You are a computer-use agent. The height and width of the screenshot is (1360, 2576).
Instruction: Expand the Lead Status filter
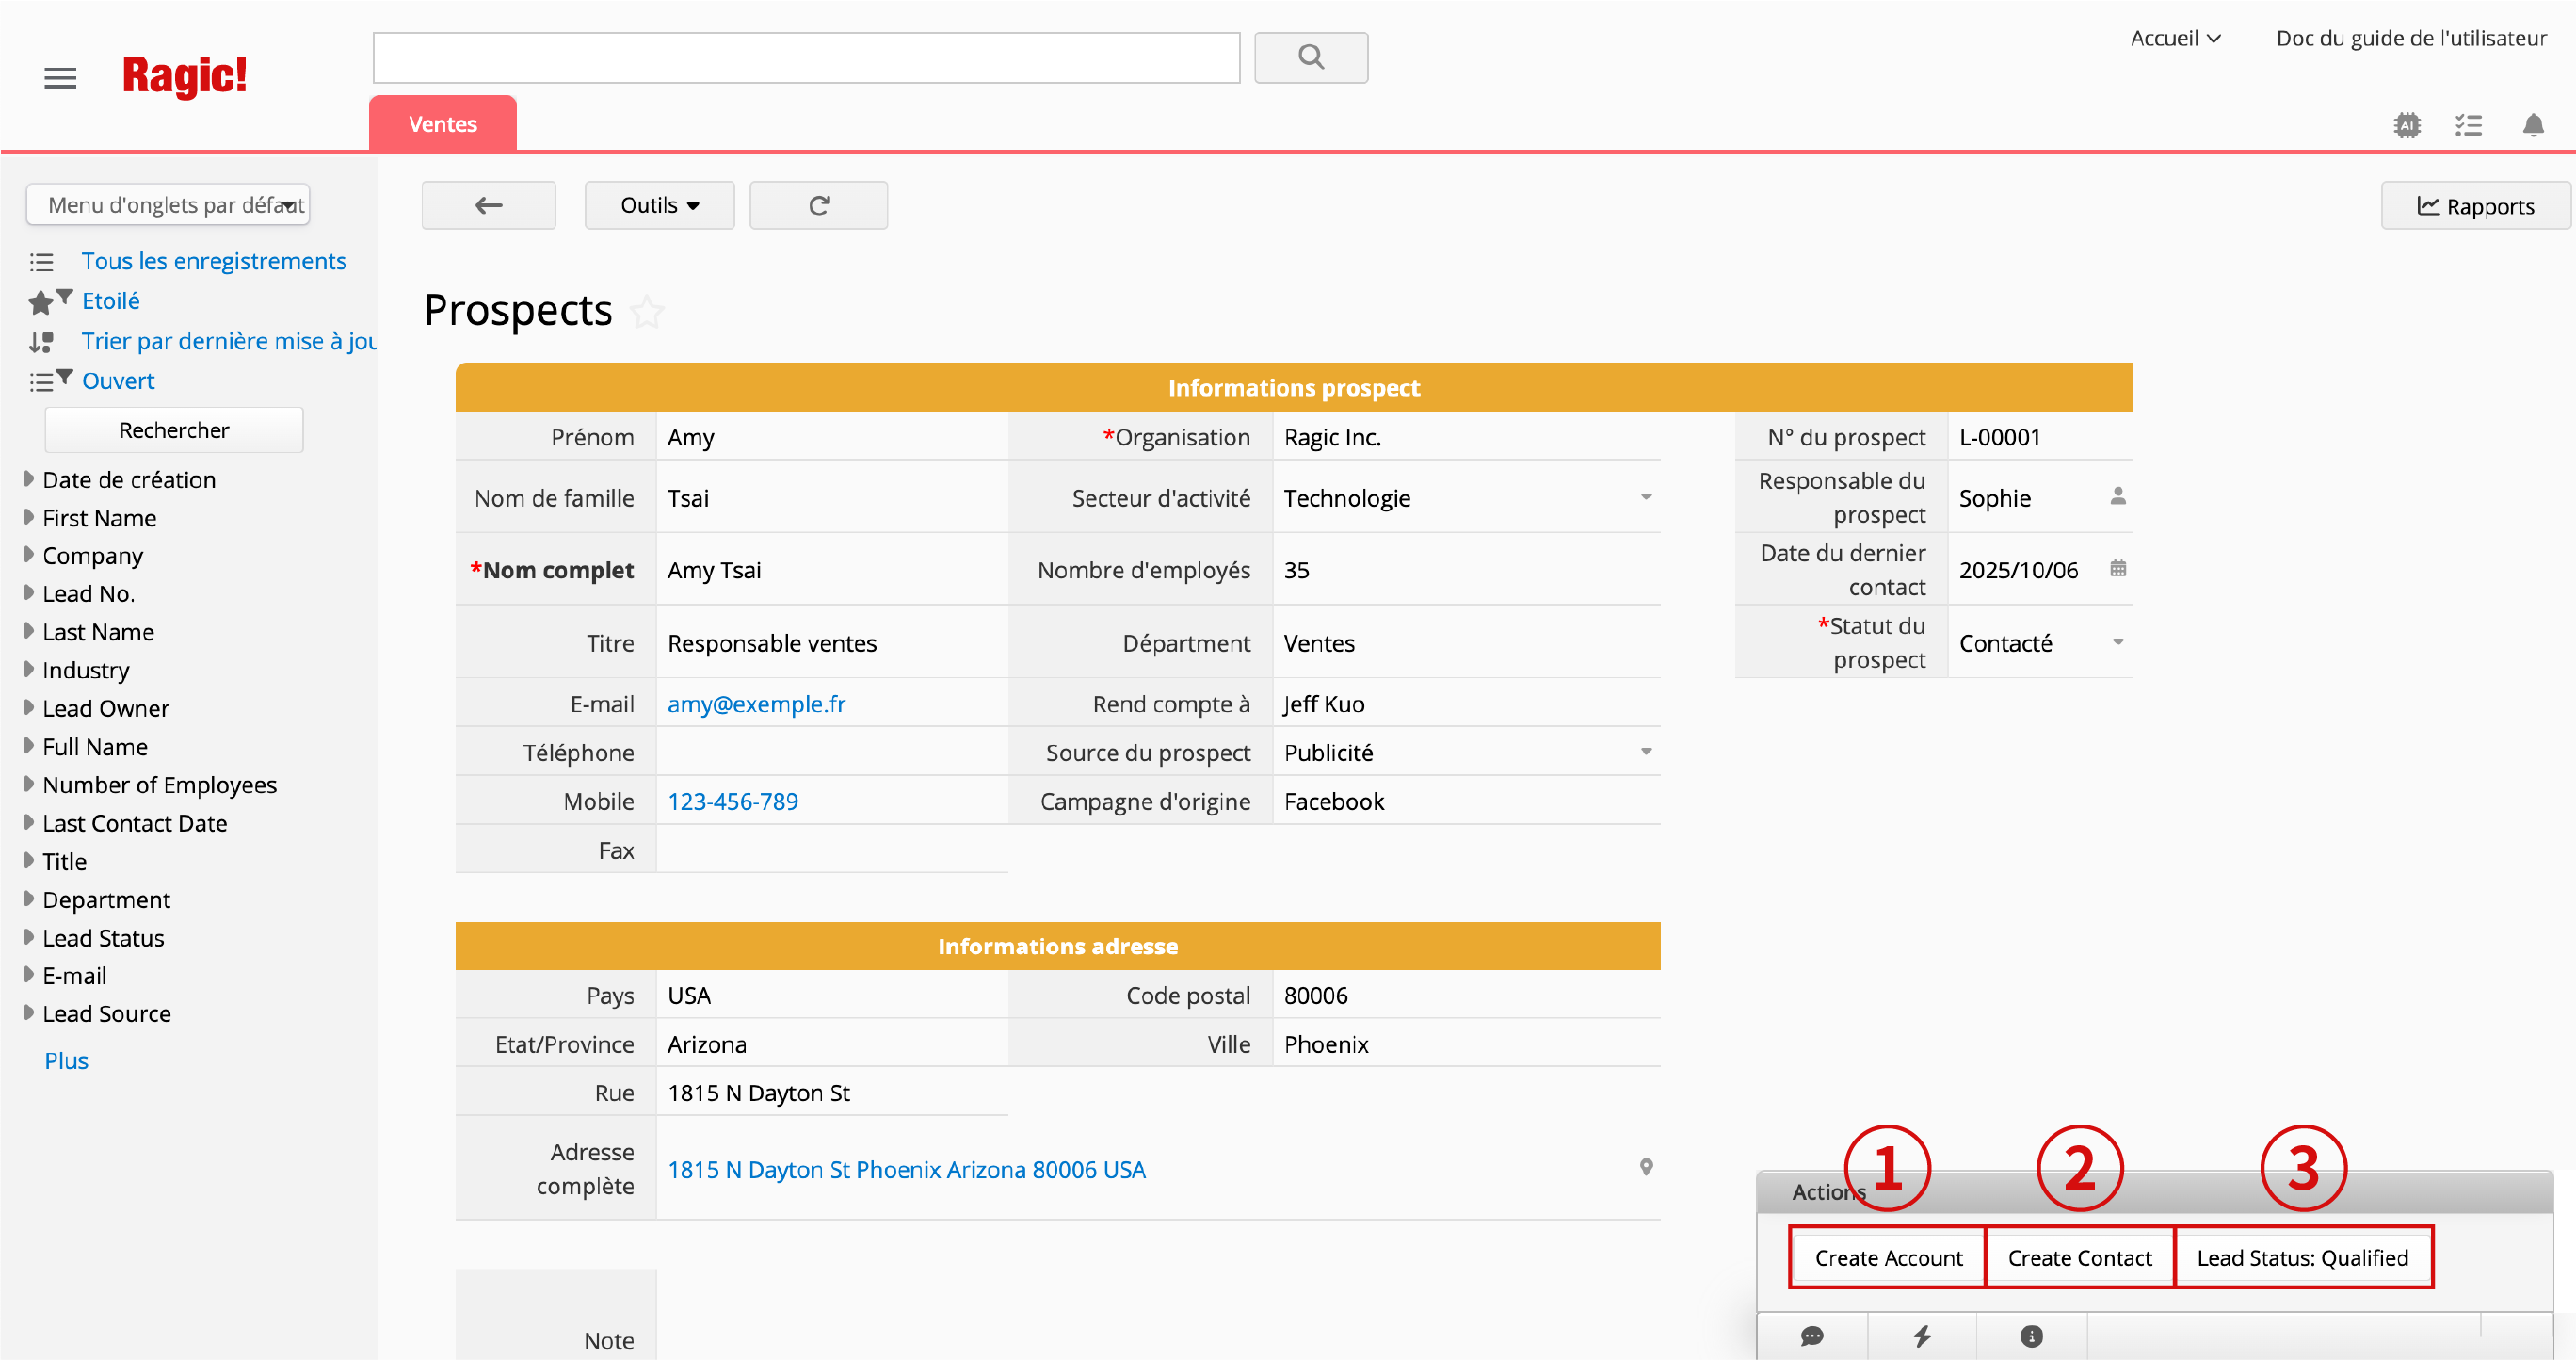point(102,938)
